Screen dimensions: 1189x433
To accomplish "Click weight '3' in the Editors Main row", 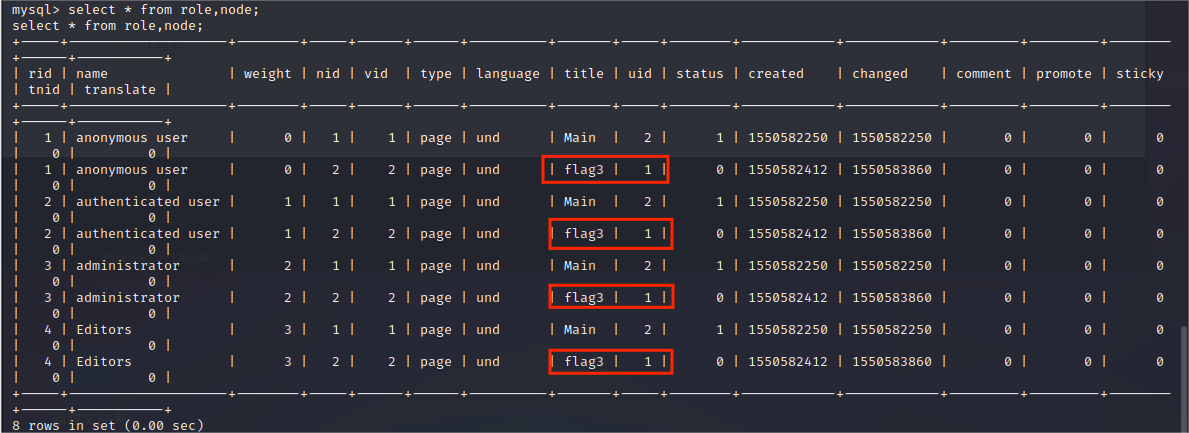I will click(x=288, y=330).
